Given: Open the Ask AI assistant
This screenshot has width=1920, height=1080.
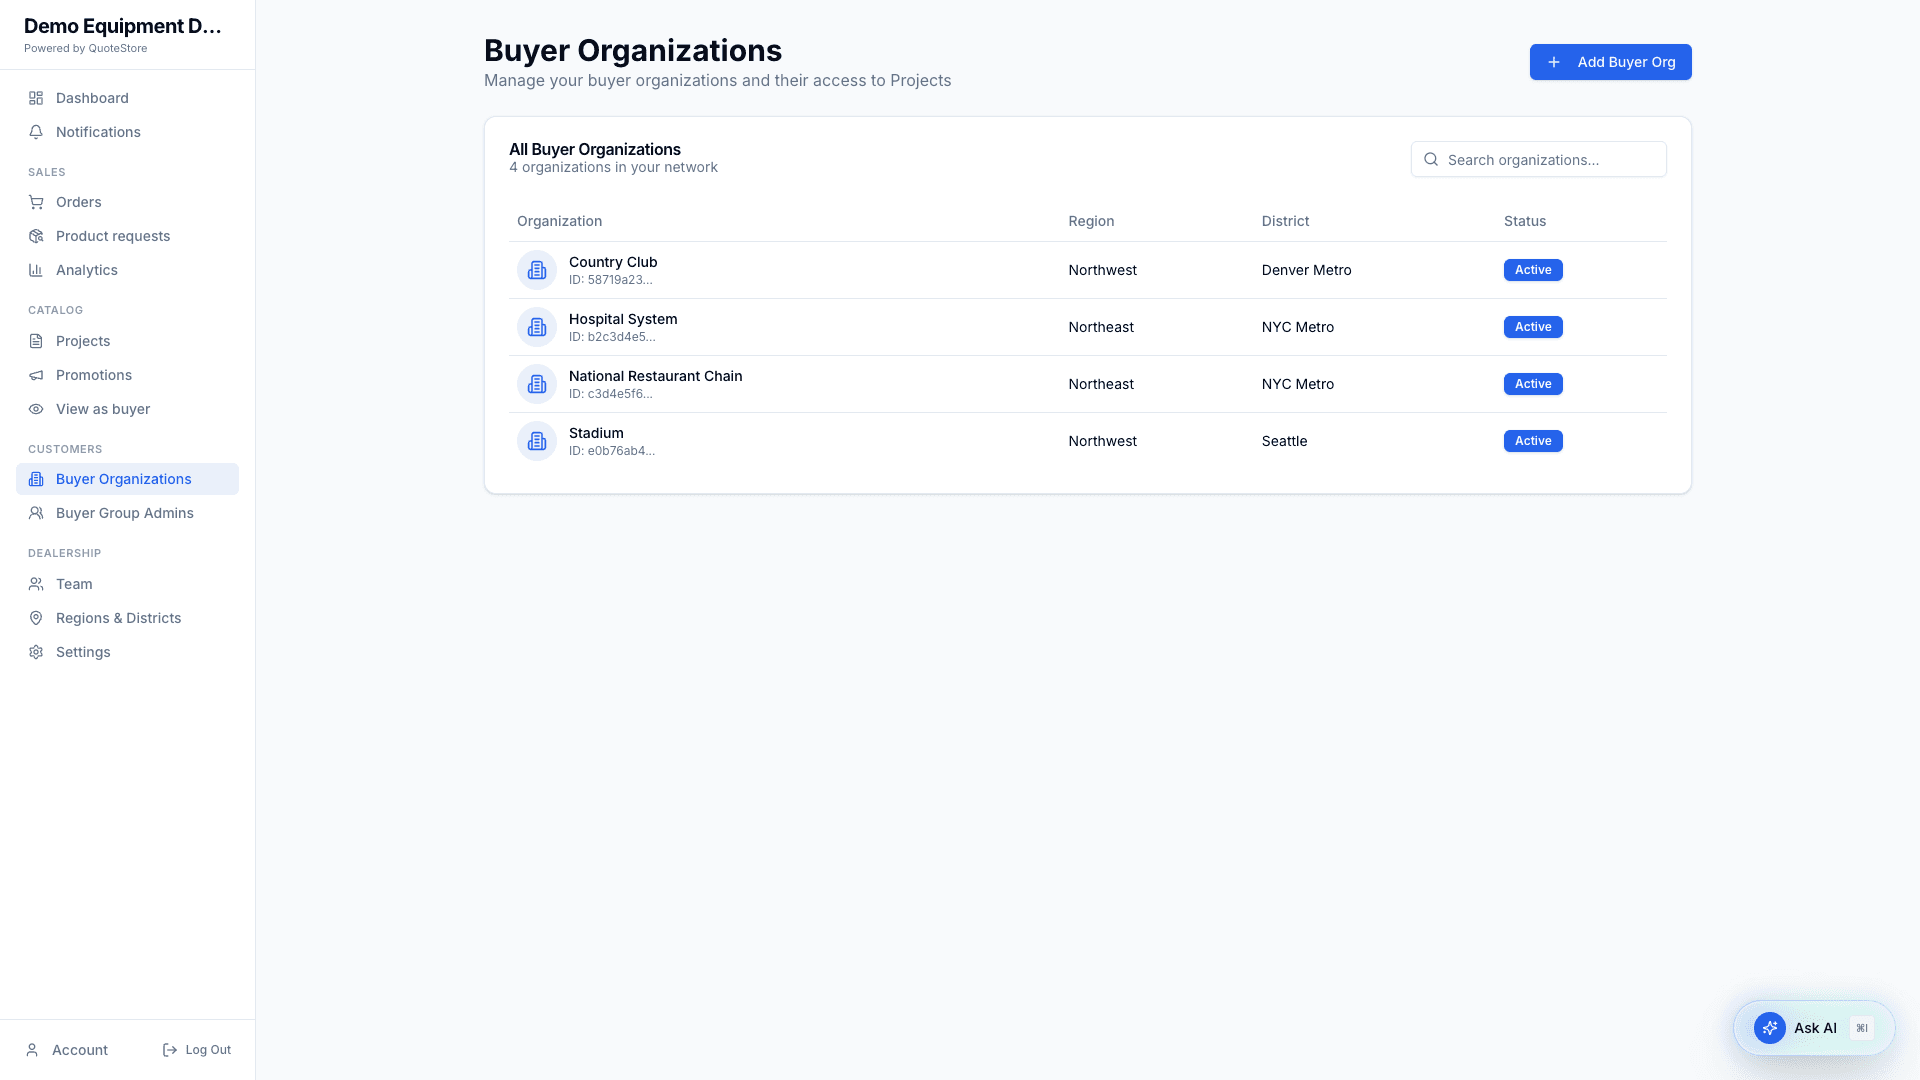Looking at the screenshot, I should [x=1814, y=1028].
